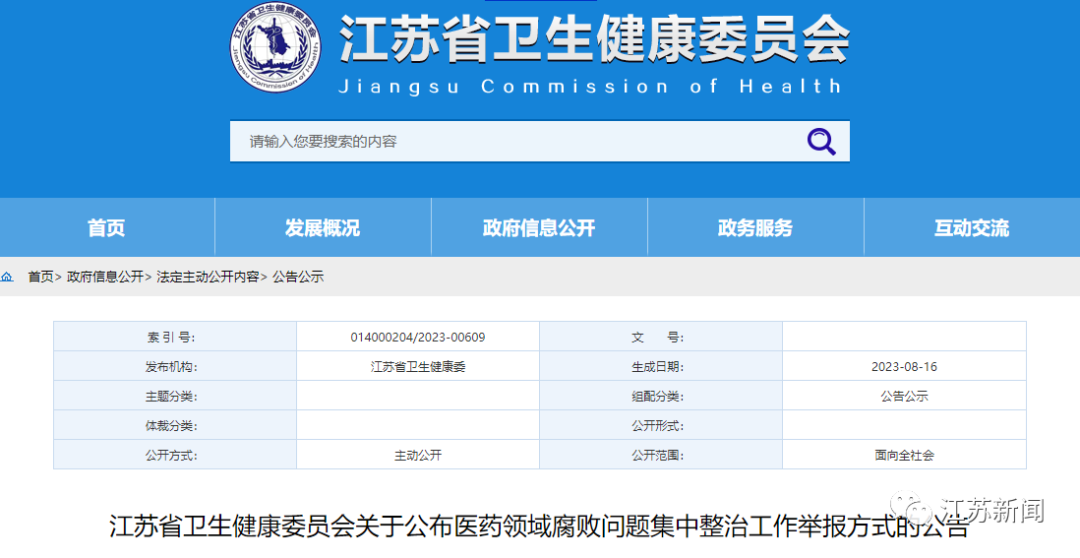Click the magnifying glass search icon

[821, 142]
